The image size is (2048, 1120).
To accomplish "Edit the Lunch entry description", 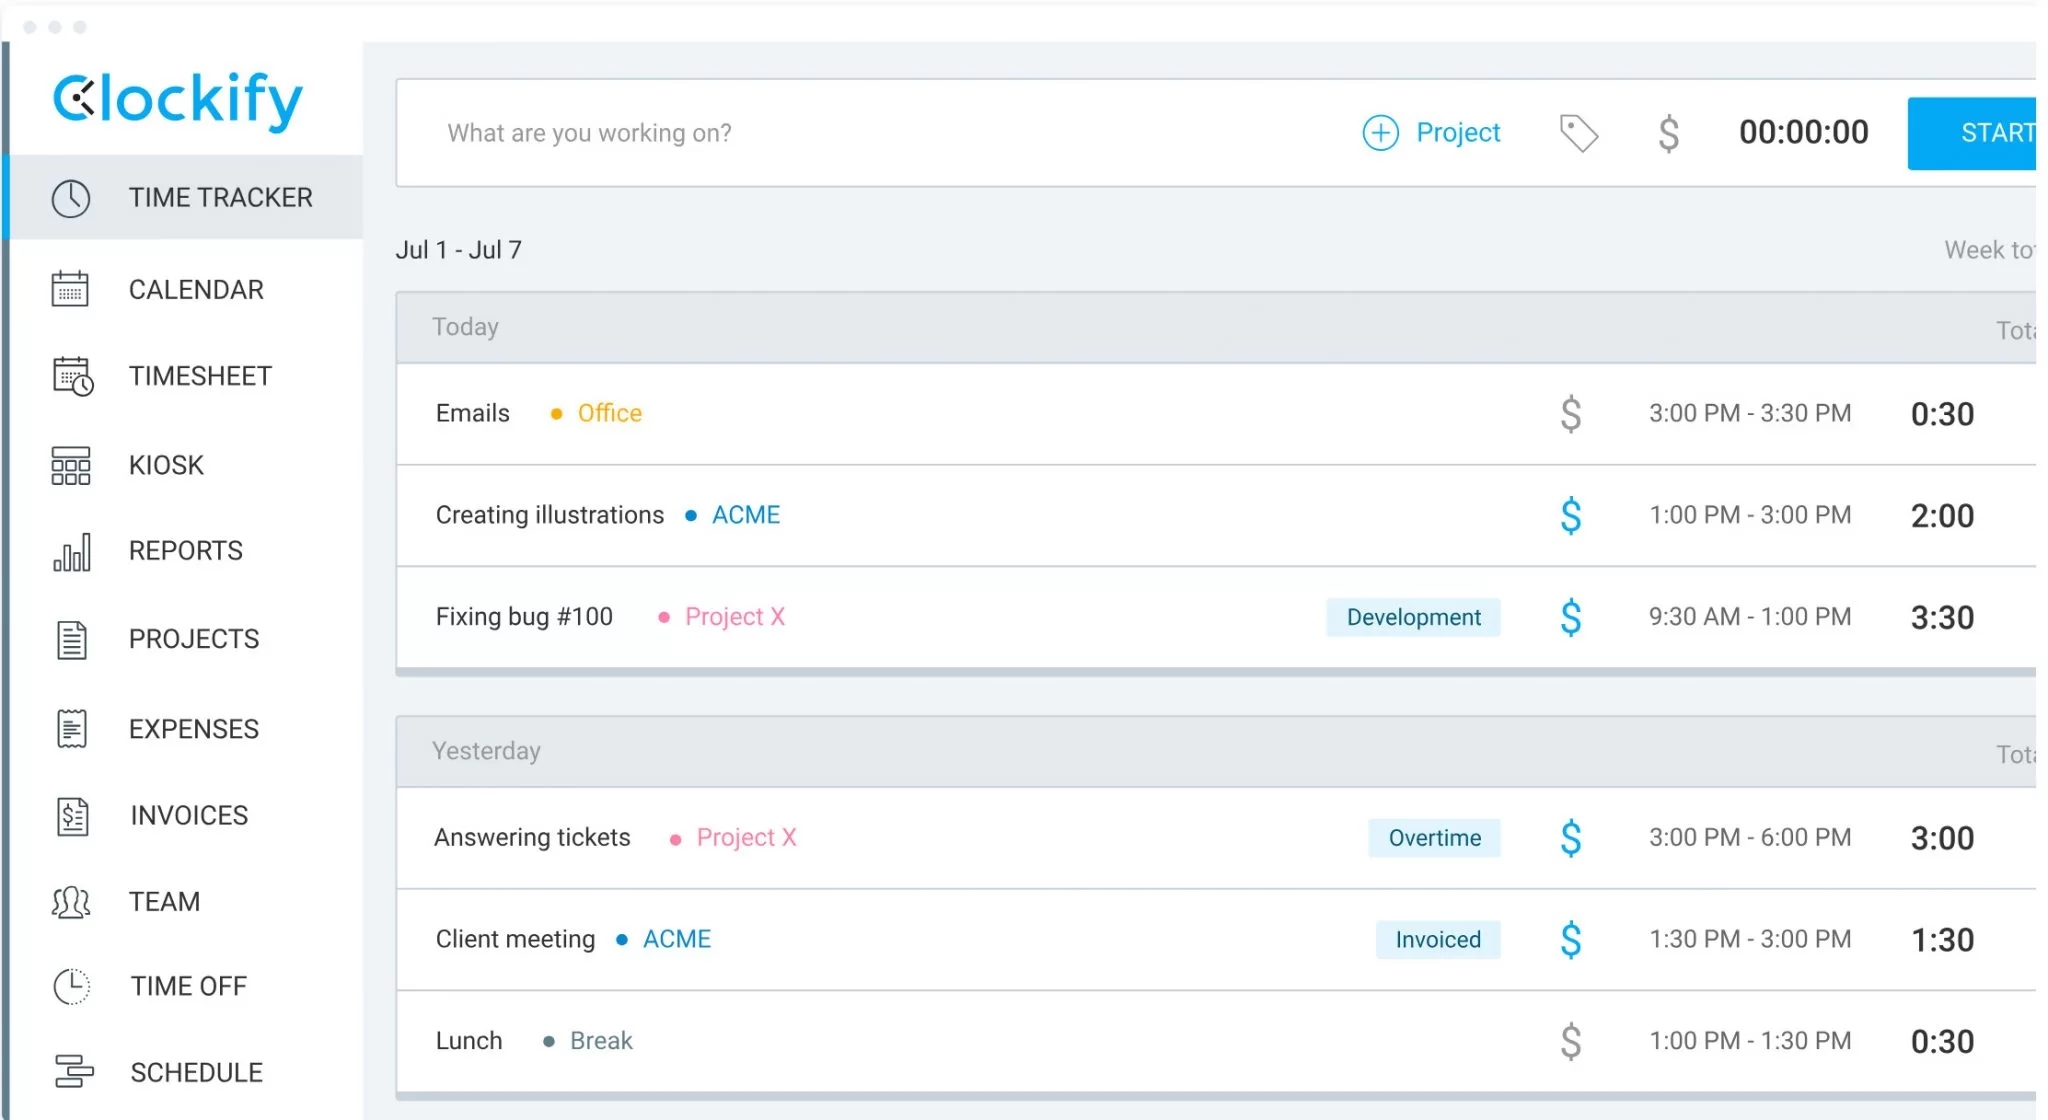I will (x=468, y=1041).
